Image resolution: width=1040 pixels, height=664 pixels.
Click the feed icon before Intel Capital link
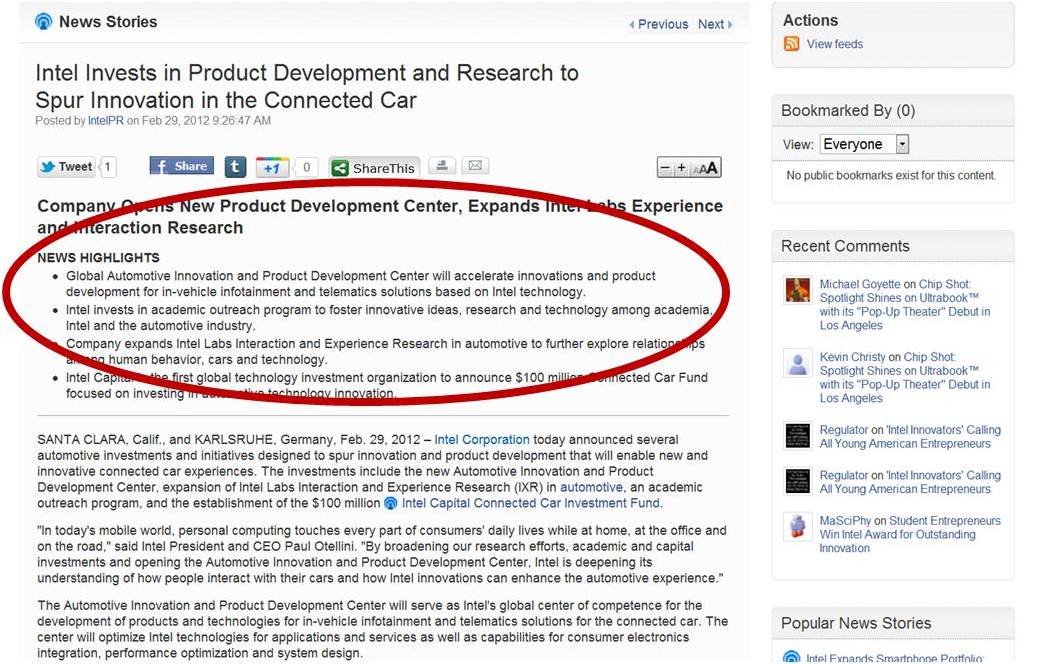pyautogui.click(x=391, y=503)
